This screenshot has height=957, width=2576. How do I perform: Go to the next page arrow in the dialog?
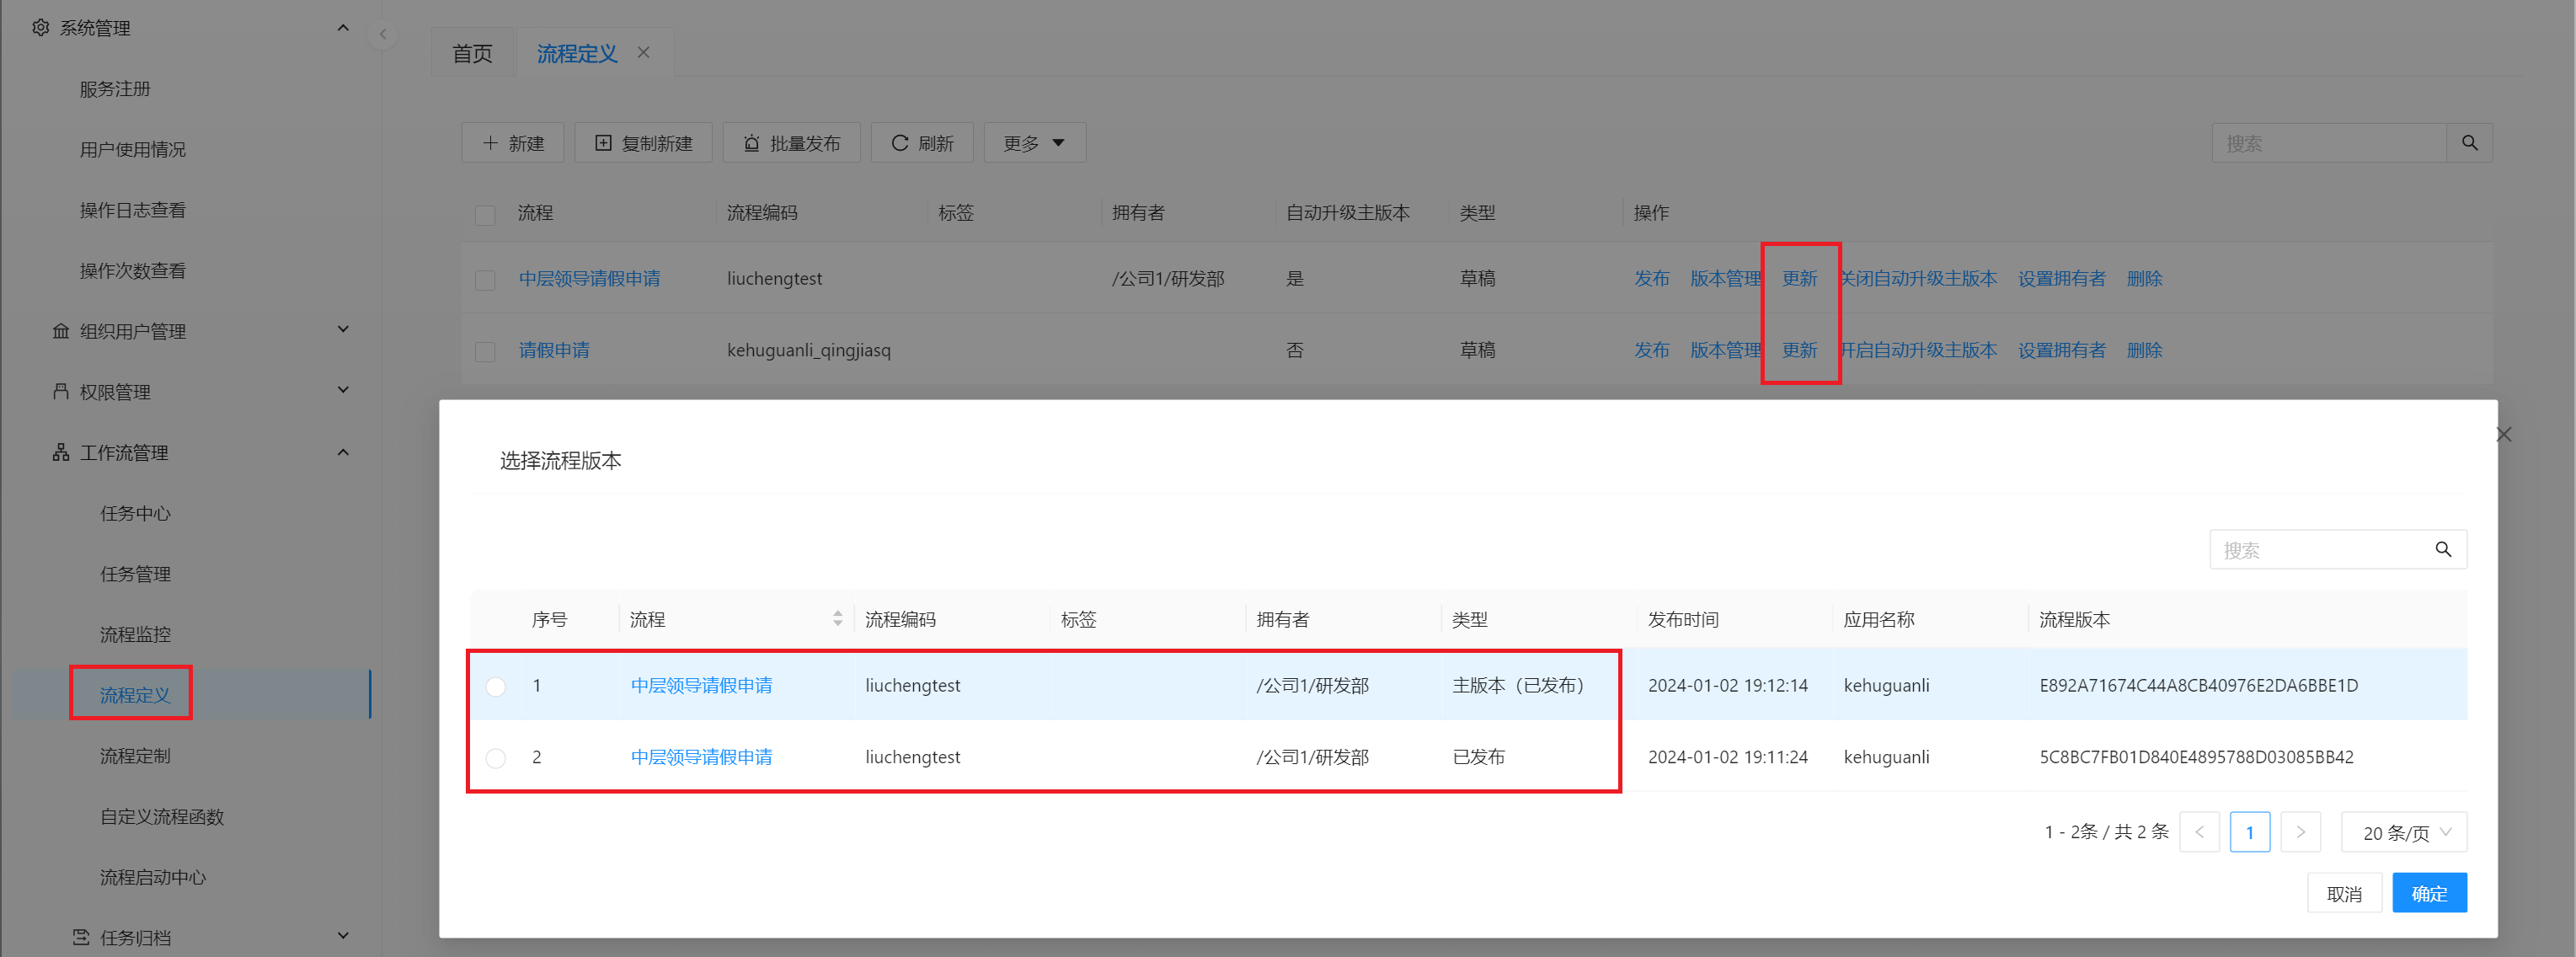[x=2300, y=832]
